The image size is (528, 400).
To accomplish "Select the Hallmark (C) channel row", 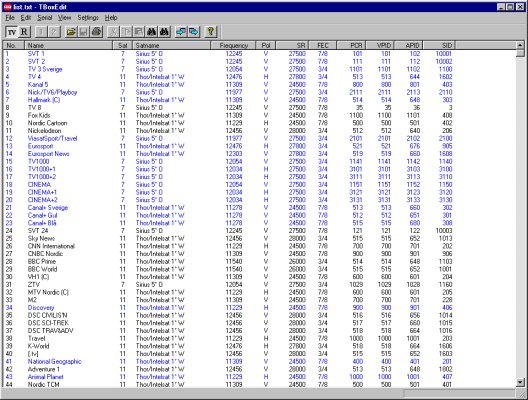I will (229, 100).
